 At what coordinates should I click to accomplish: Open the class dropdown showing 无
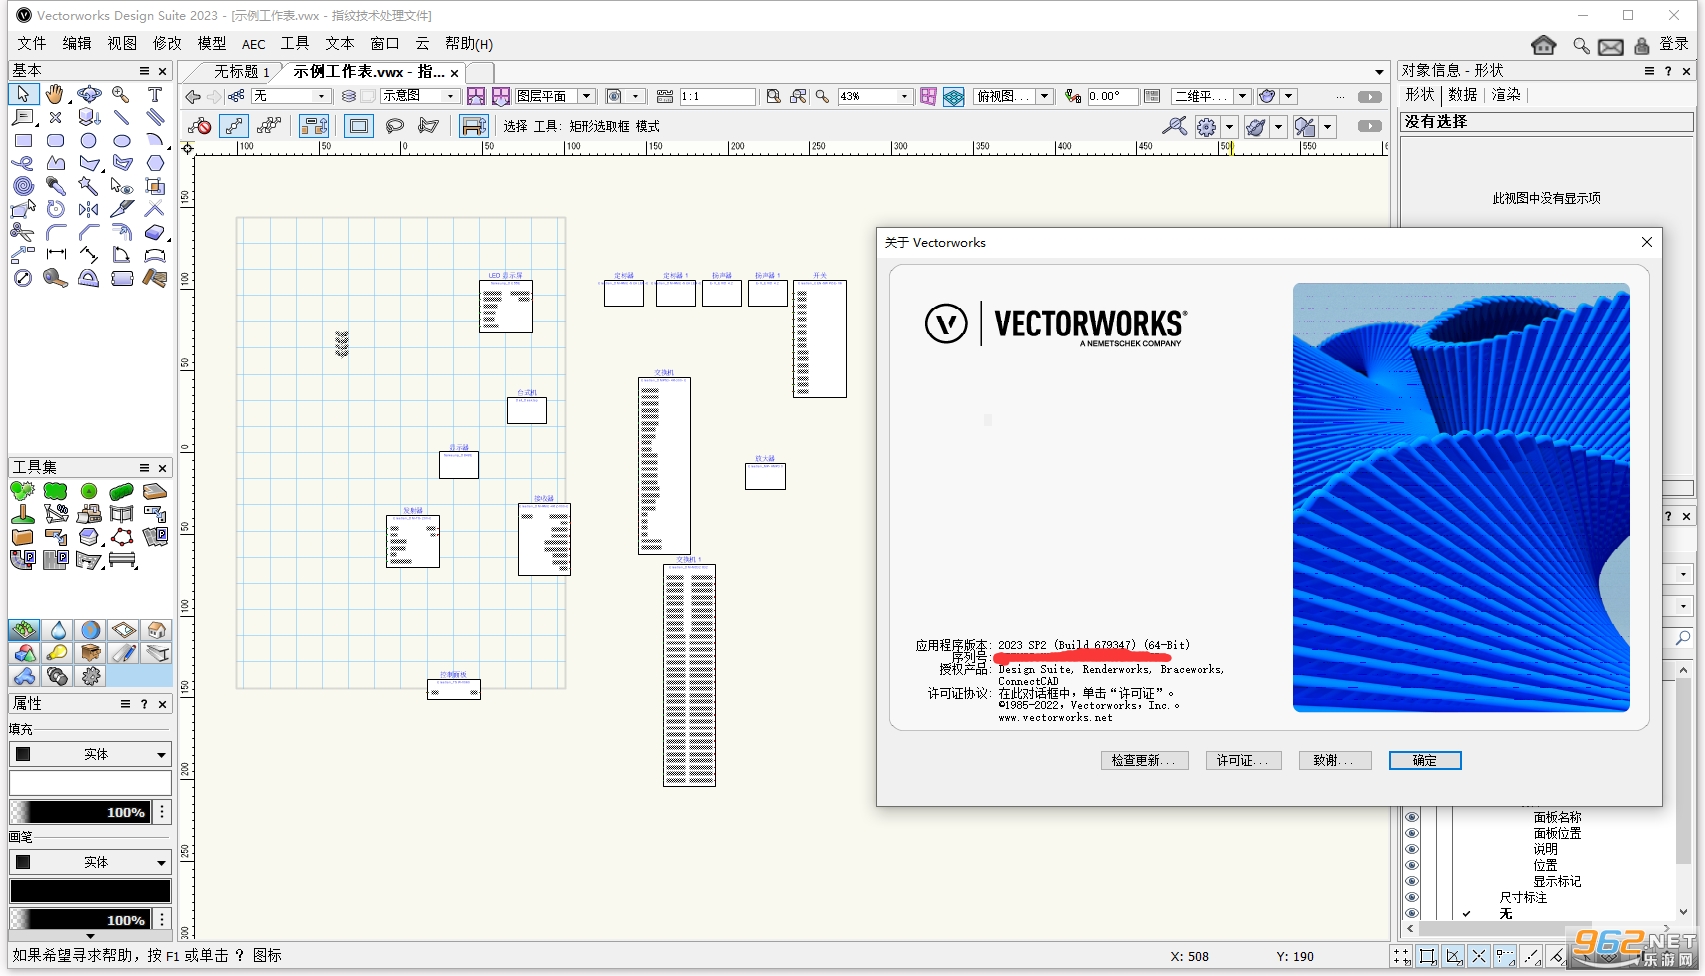tap(291, 96)
